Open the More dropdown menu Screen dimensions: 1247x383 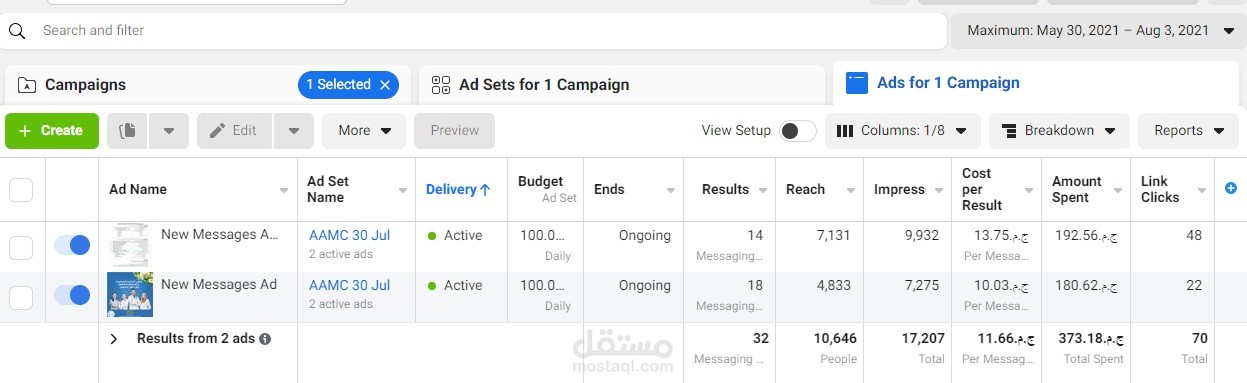(x=364, y=130)
